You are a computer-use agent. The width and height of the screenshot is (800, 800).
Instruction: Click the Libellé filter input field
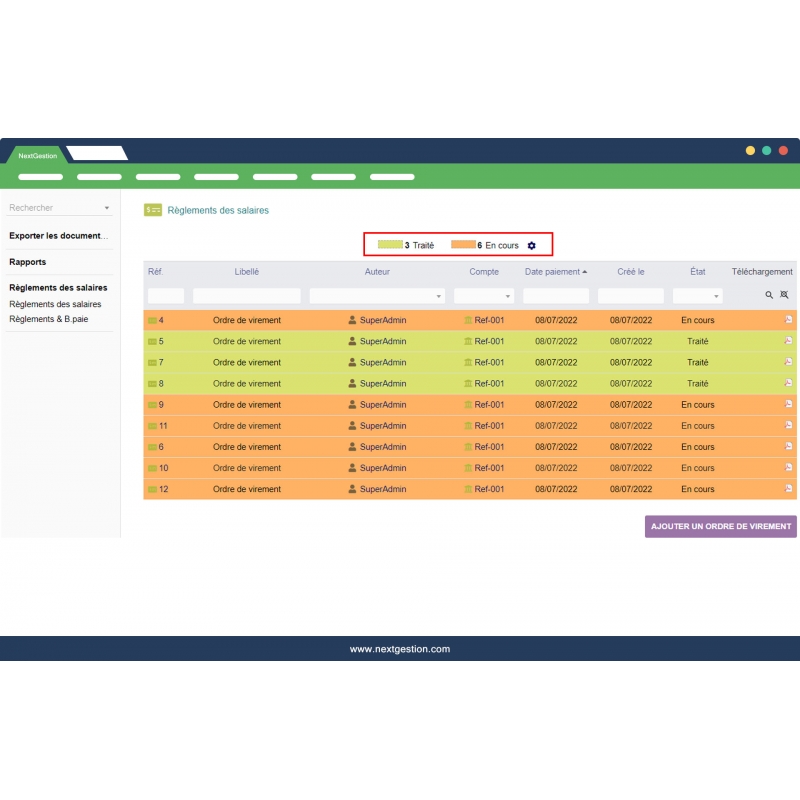tap(246, 296)
